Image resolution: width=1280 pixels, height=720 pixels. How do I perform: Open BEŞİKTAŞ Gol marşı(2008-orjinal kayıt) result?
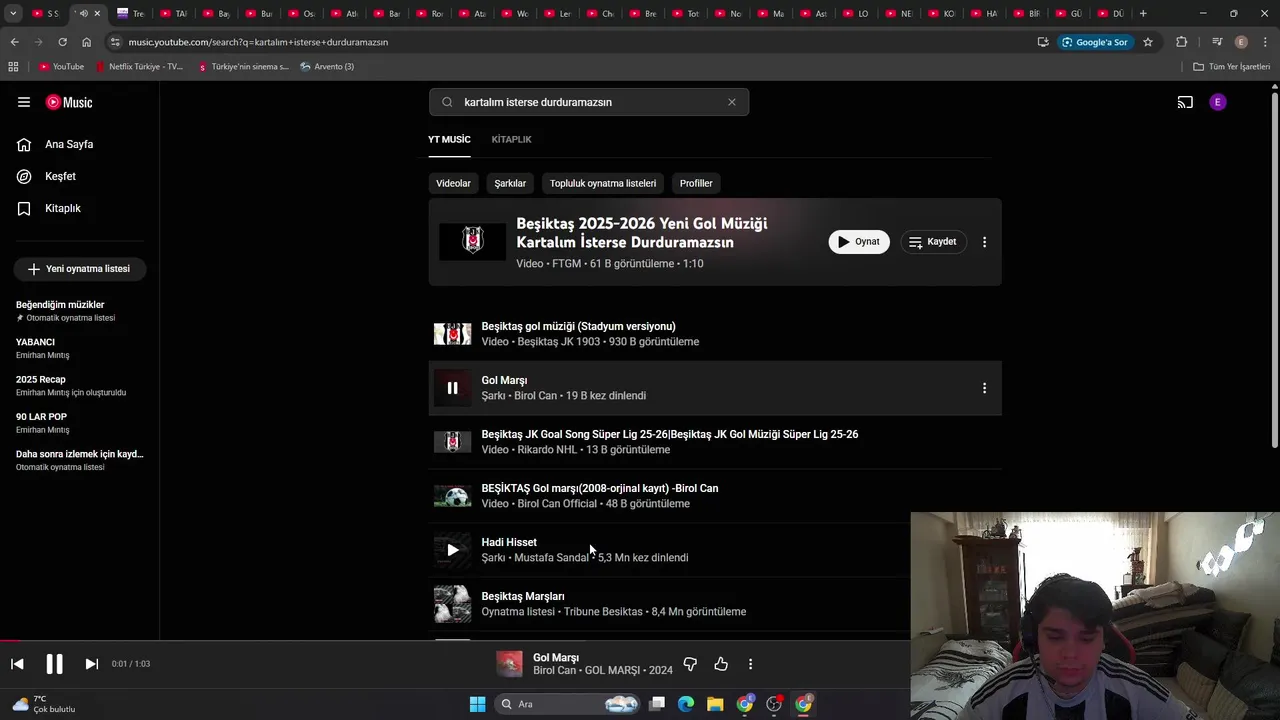(x=599, y=488)
